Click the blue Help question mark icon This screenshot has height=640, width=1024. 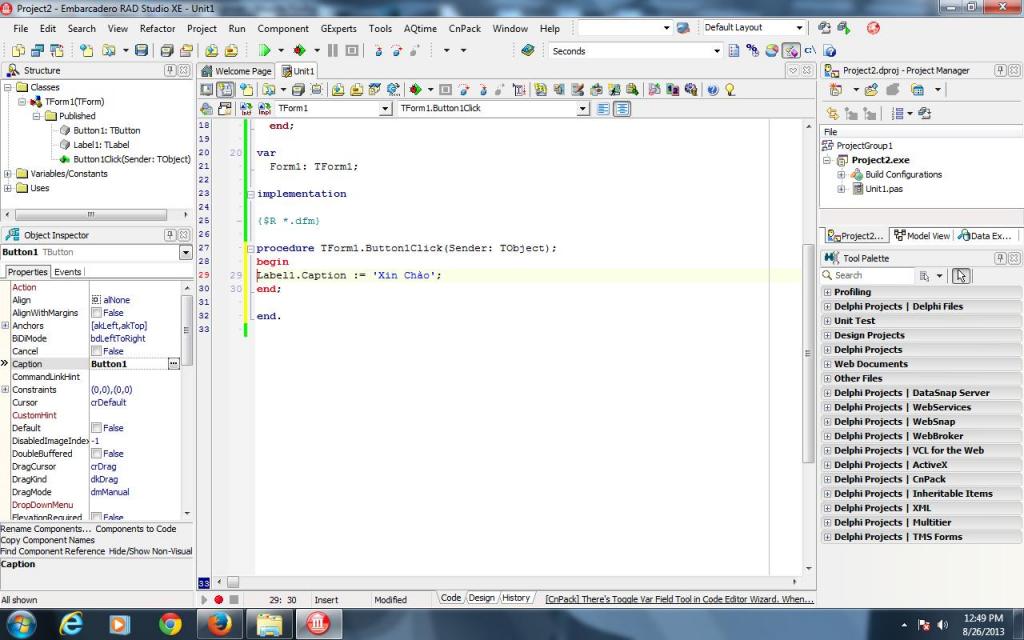click(x=713, y=89)
